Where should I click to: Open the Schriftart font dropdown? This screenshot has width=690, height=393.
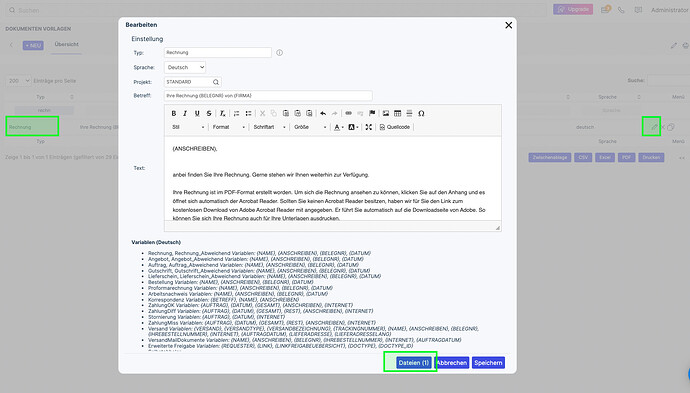point(269,127)
